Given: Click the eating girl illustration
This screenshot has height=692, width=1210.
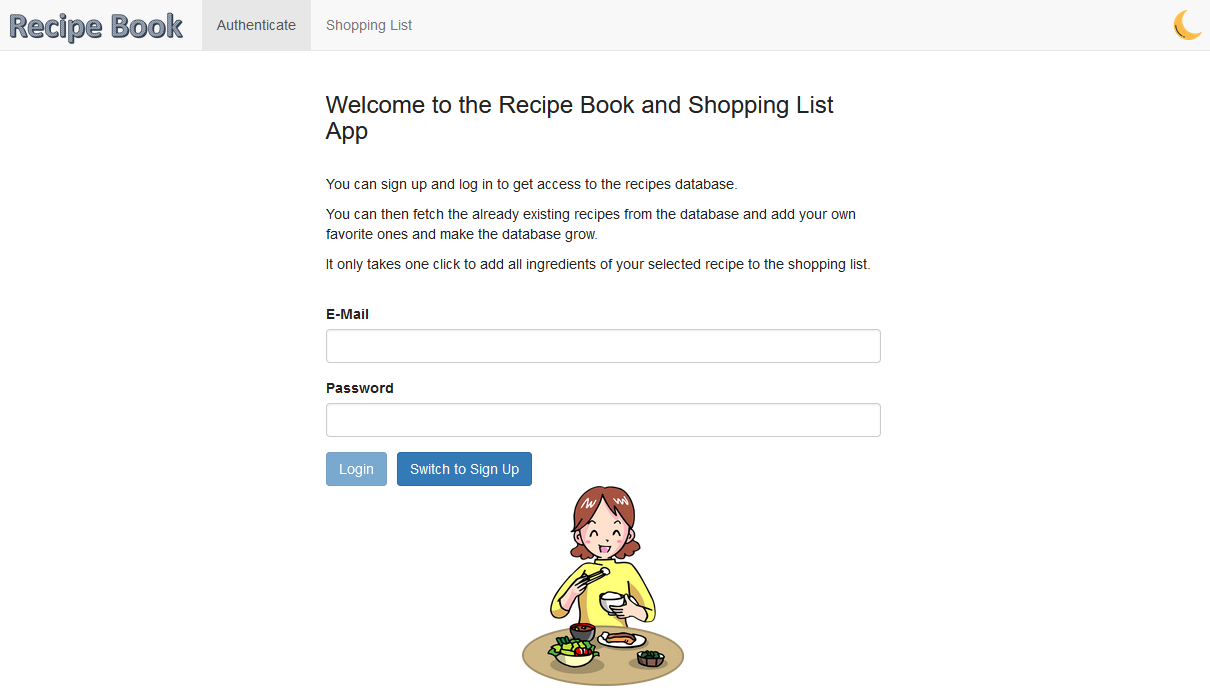Looking at the screenshot, I should pyautogui.click(x=602, y=585).
